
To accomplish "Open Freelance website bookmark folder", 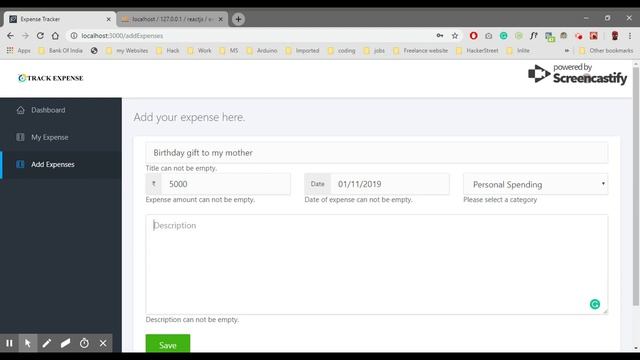I will (x=420, y=51).
